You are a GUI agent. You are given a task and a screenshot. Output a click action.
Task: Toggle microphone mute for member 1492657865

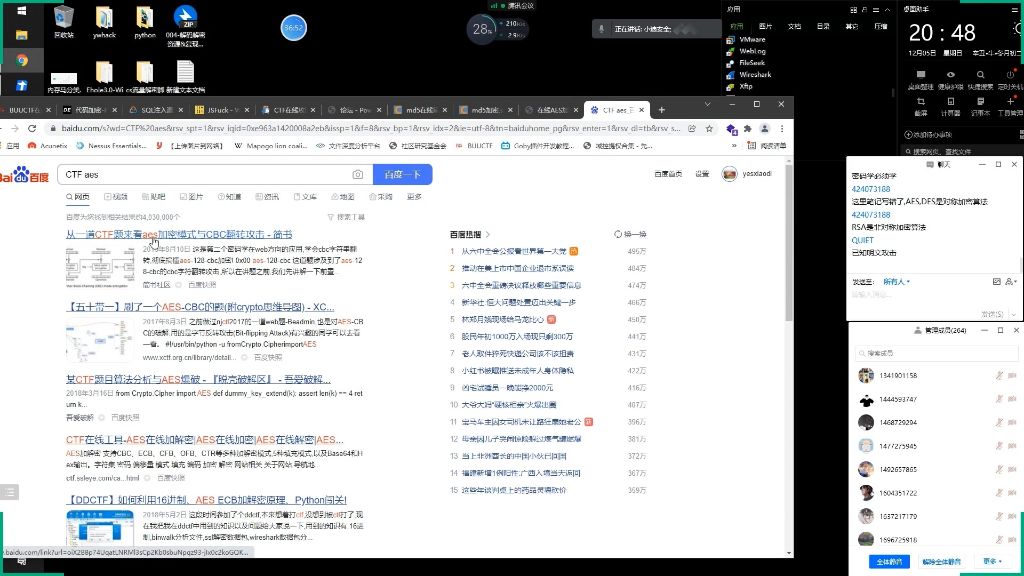tap(999, 470)
